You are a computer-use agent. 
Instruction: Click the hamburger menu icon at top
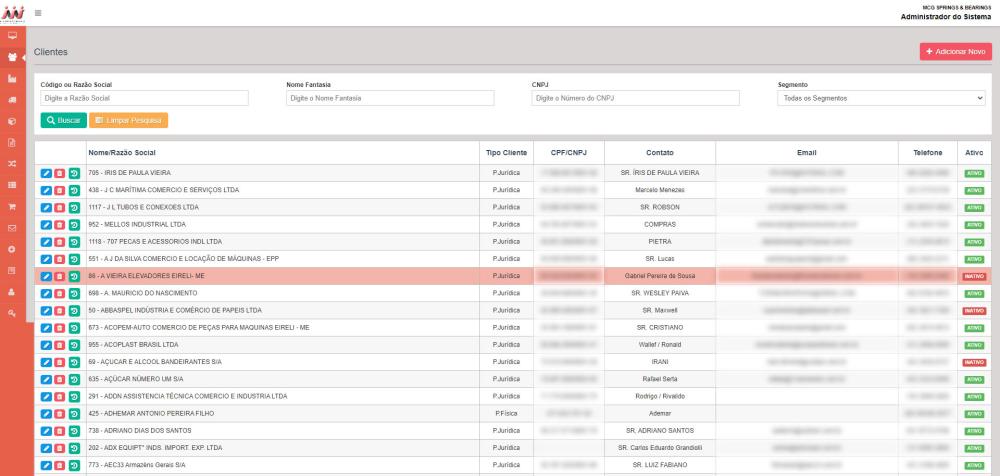(38, 13)
